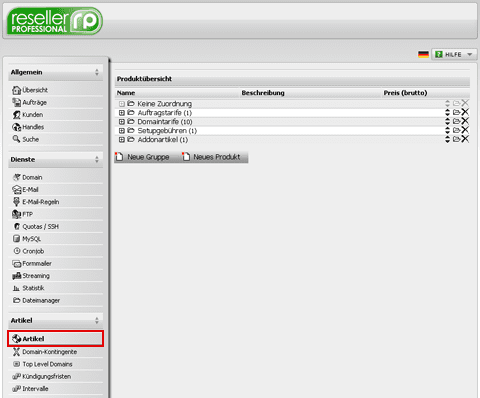This screenshot has width=480, height=398.
Task: Click the Kunden person icon
Action: click(16, 115)
